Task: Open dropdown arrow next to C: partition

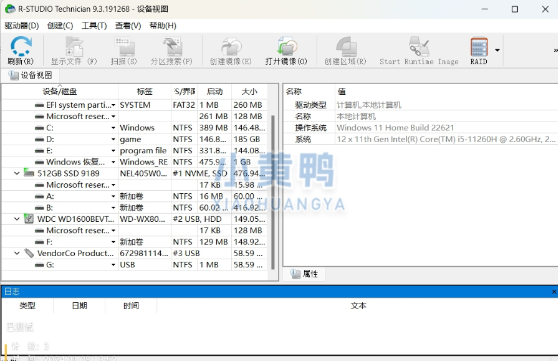Action: (x=113, y=128)
